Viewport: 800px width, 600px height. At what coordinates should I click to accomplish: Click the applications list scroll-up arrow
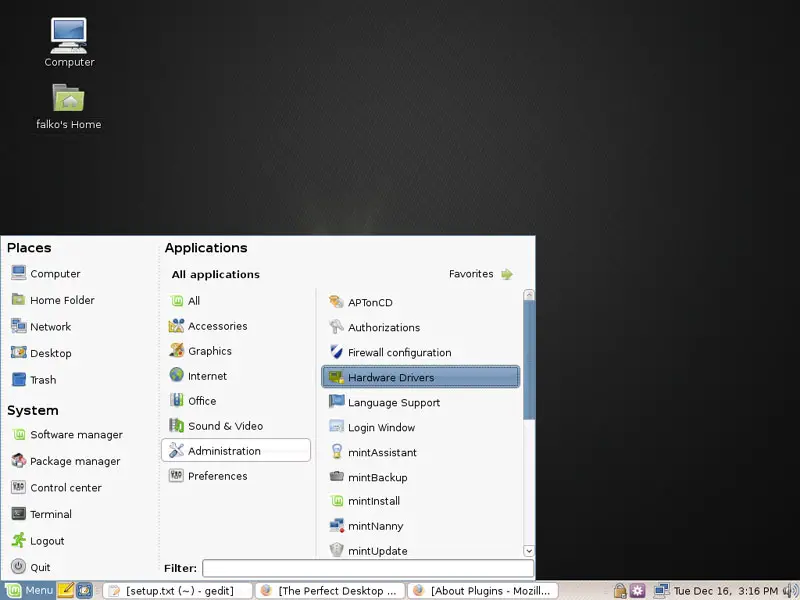click(x=529, y=295)
